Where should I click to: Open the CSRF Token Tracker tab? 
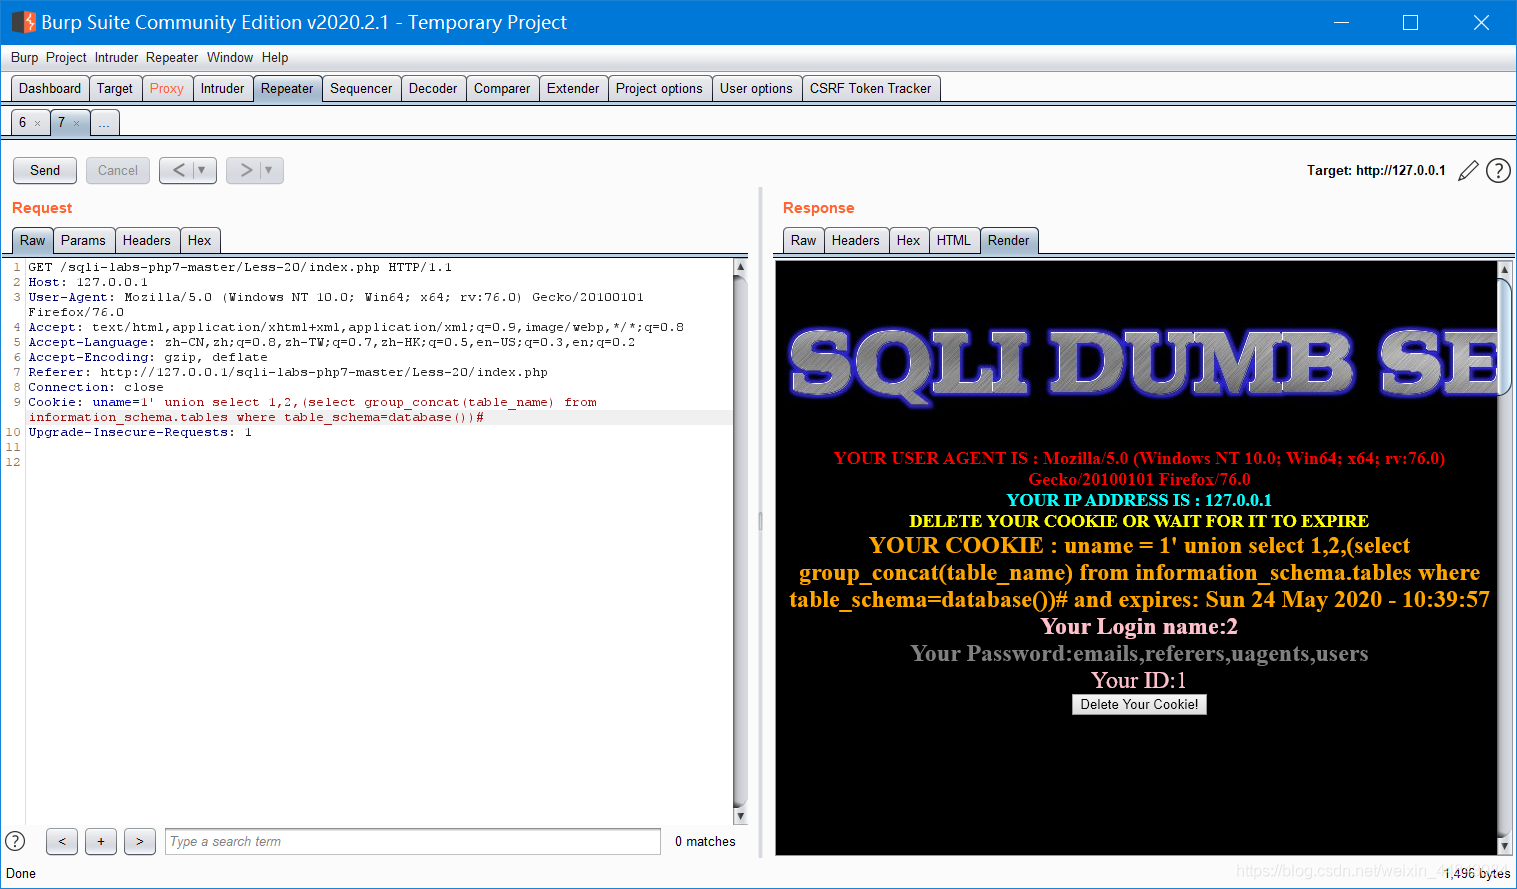coord(870,88)
